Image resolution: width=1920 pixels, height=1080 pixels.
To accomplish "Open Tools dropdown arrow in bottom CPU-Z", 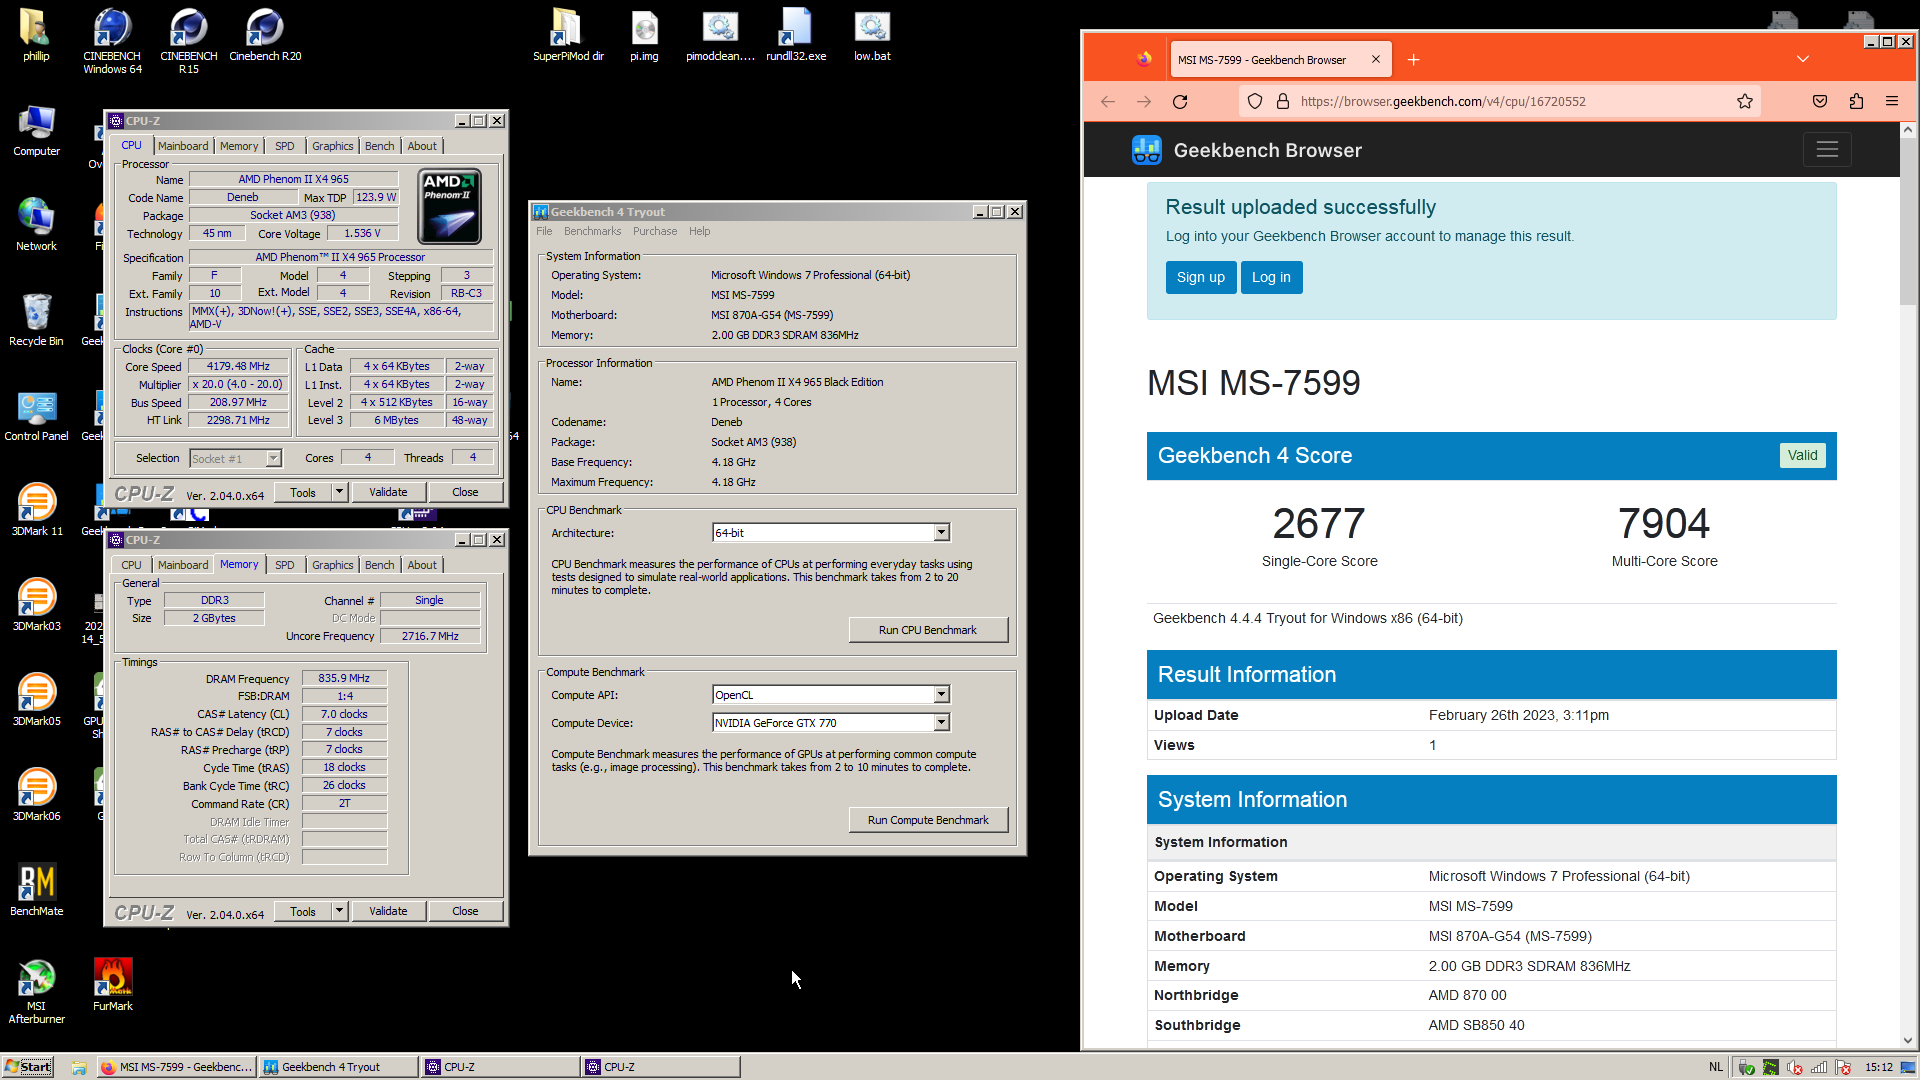I will pyautogui.click(x=340, y=911).
